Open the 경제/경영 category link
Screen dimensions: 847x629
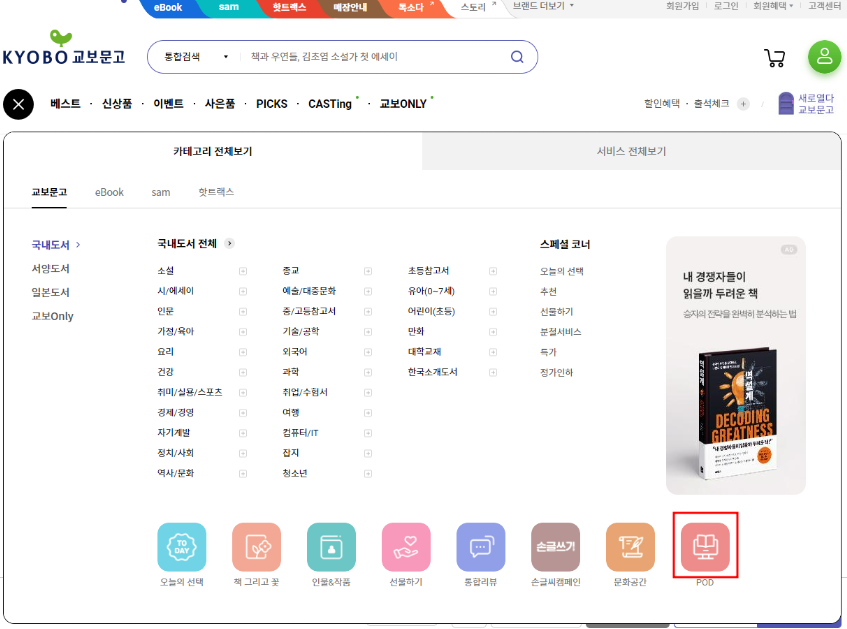point(176,412)
